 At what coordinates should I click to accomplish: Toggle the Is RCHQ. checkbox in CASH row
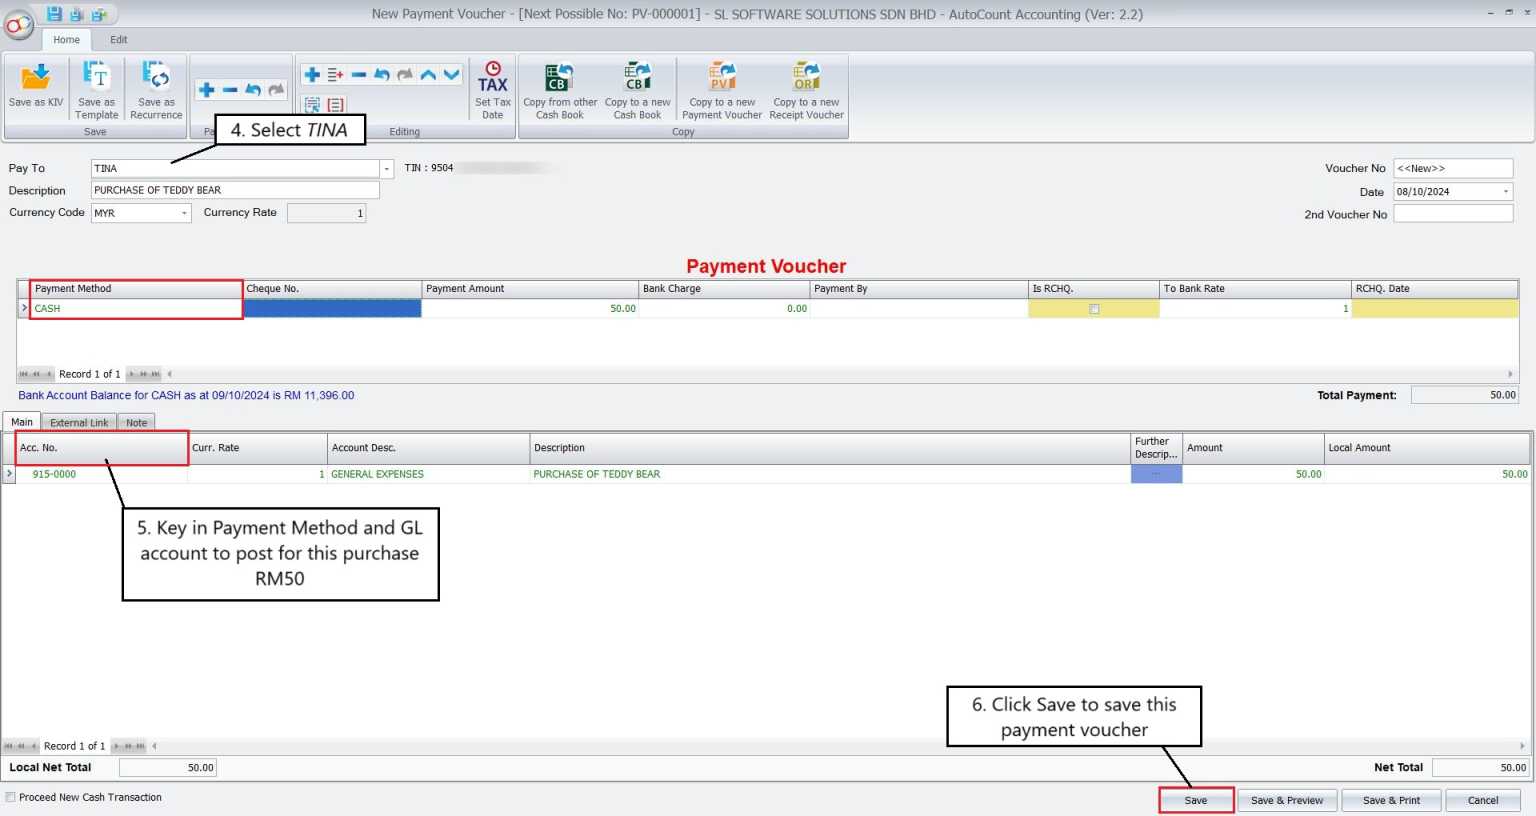(x=1094, y=309)
